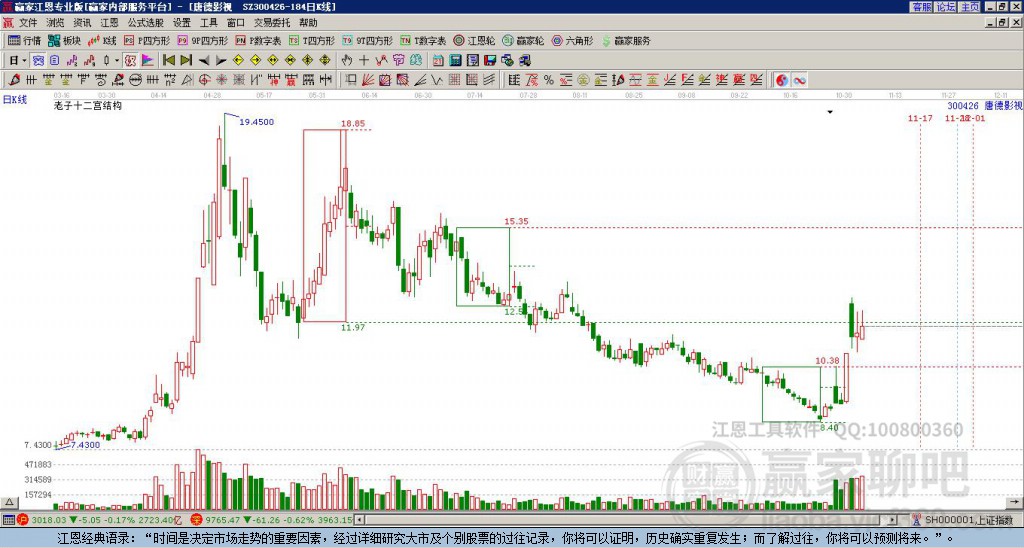Screen dimensions: 1024x548
Task: Open the 六角形 hexagon tool
Action: coord(573,40)
